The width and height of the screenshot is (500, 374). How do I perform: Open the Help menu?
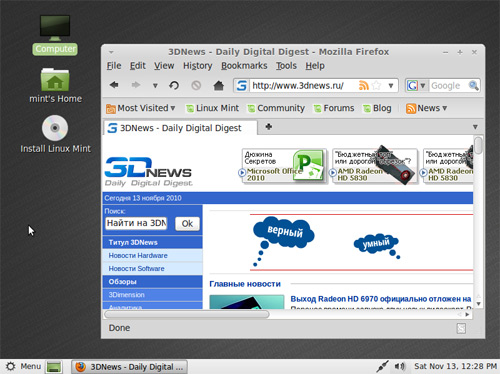pos(315,66)
